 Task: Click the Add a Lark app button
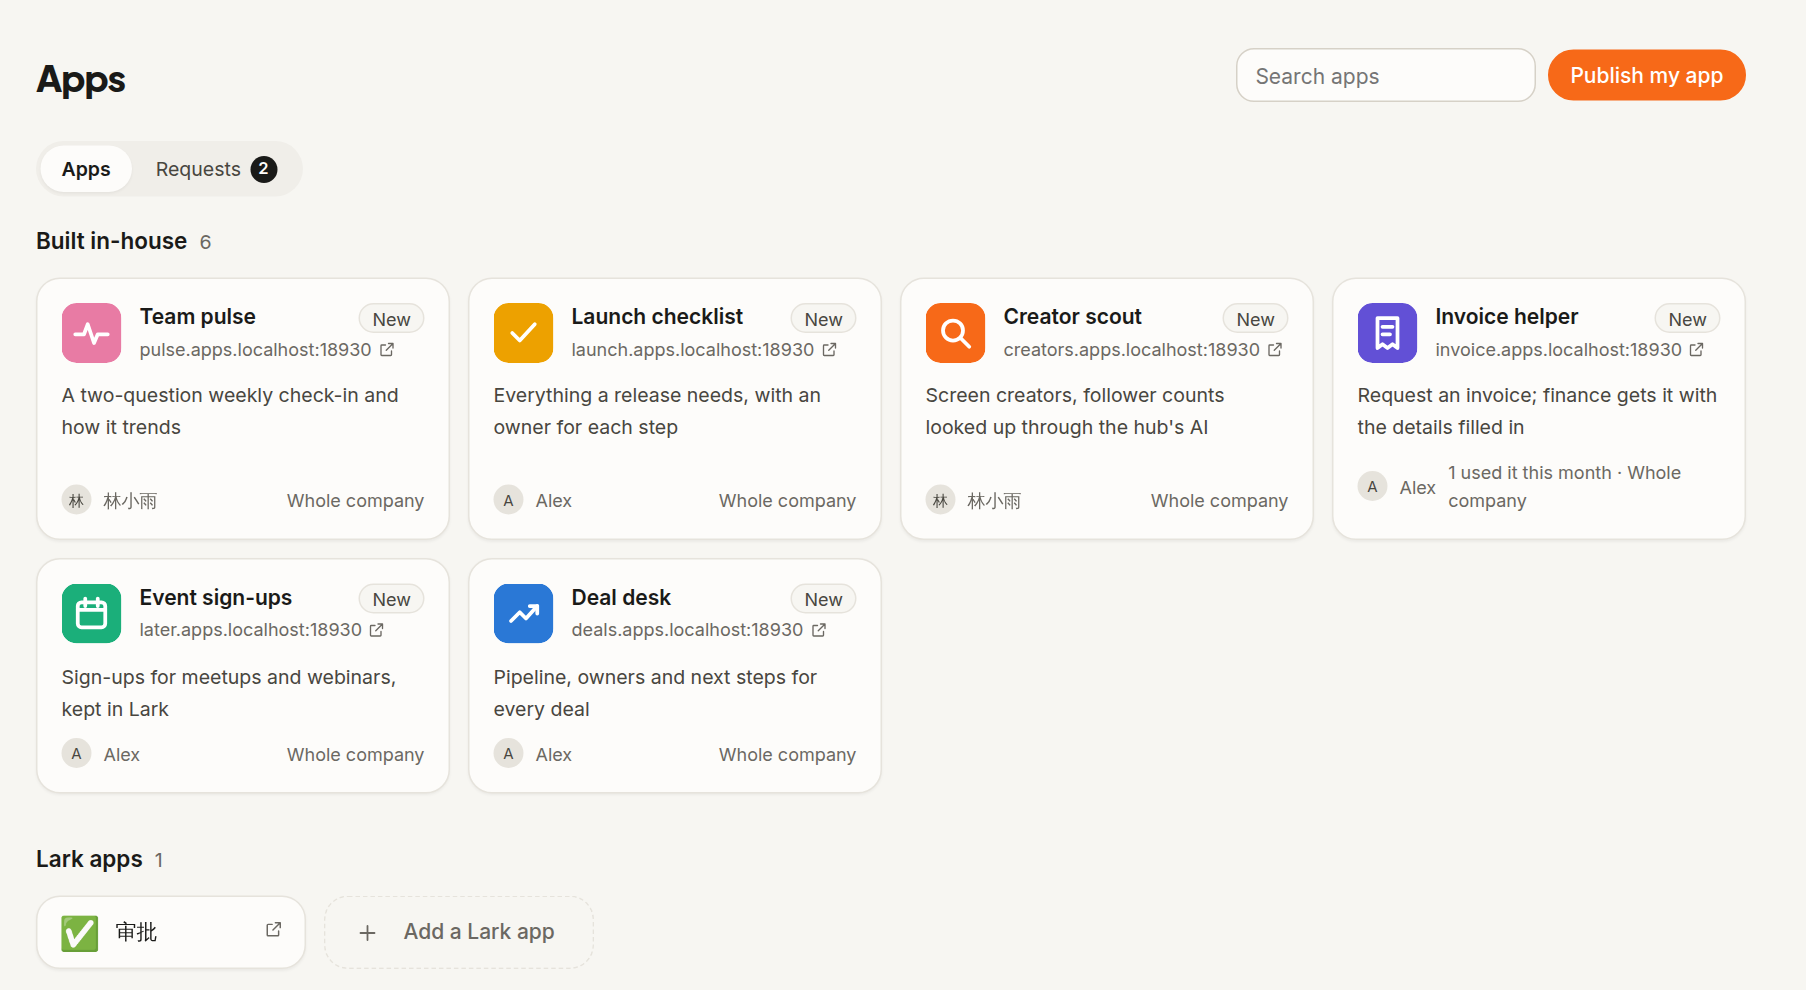pos(459,932)
